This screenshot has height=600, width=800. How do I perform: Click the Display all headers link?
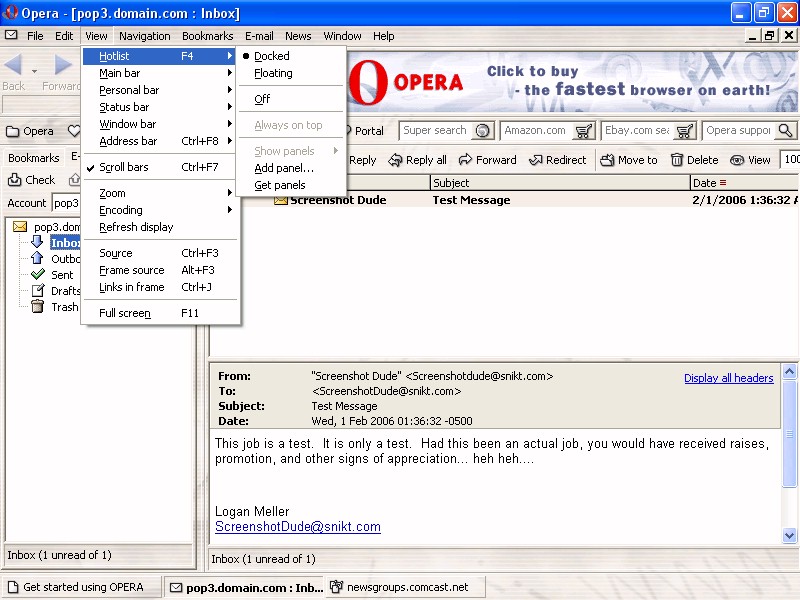(x=729, y=378)
